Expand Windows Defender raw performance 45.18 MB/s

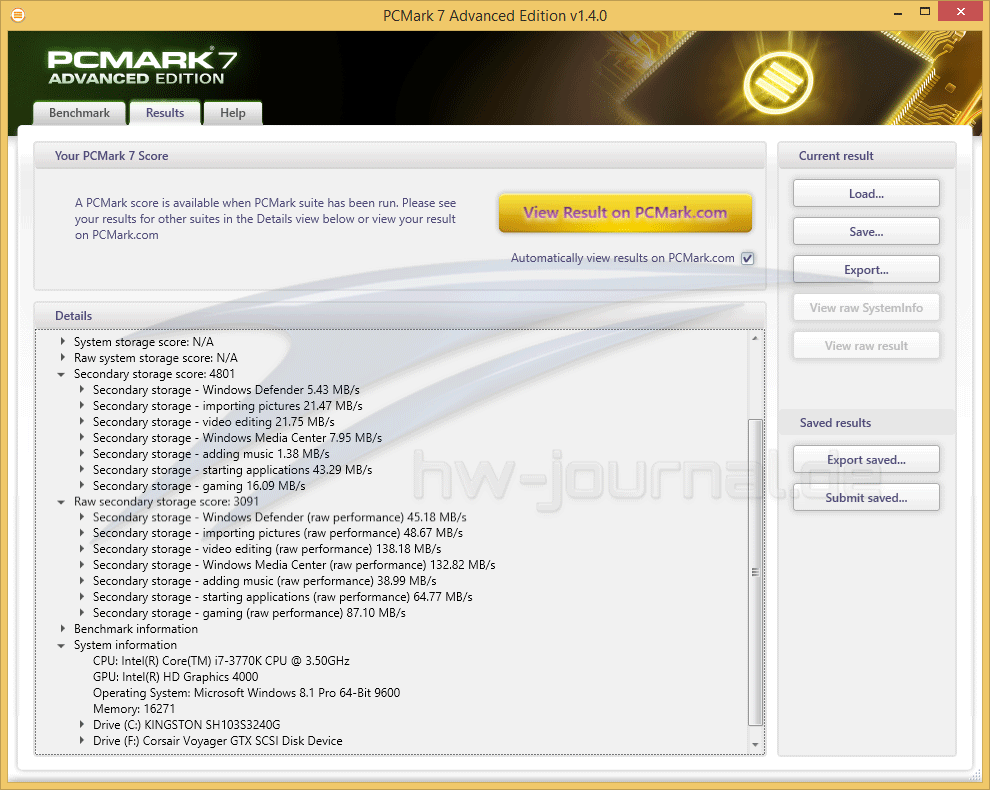(81, 517)
